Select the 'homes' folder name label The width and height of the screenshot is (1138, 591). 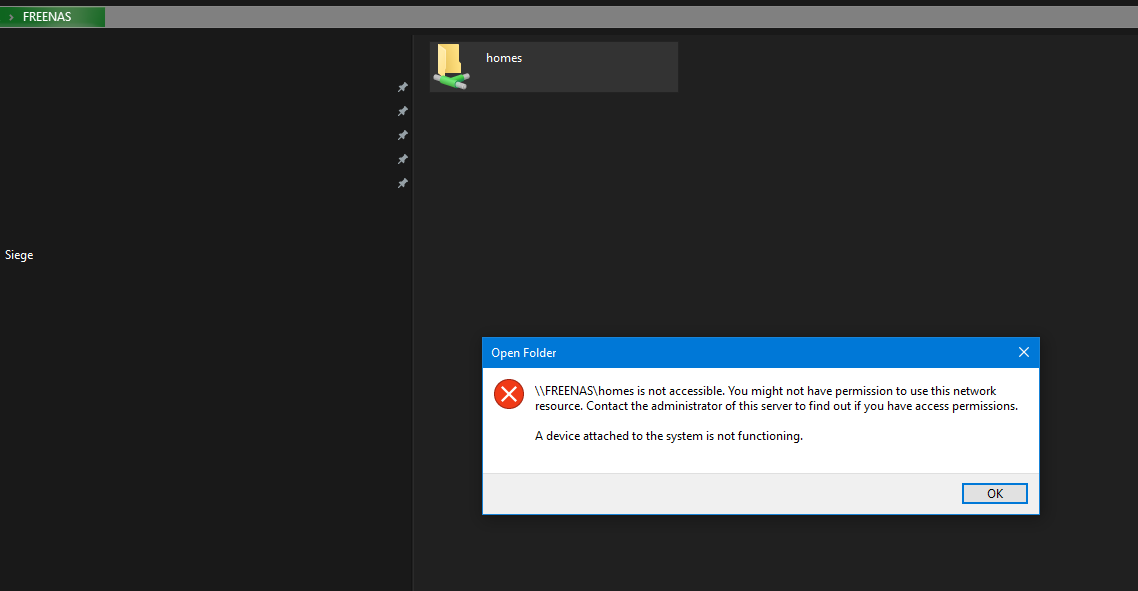tap(504, 58)
